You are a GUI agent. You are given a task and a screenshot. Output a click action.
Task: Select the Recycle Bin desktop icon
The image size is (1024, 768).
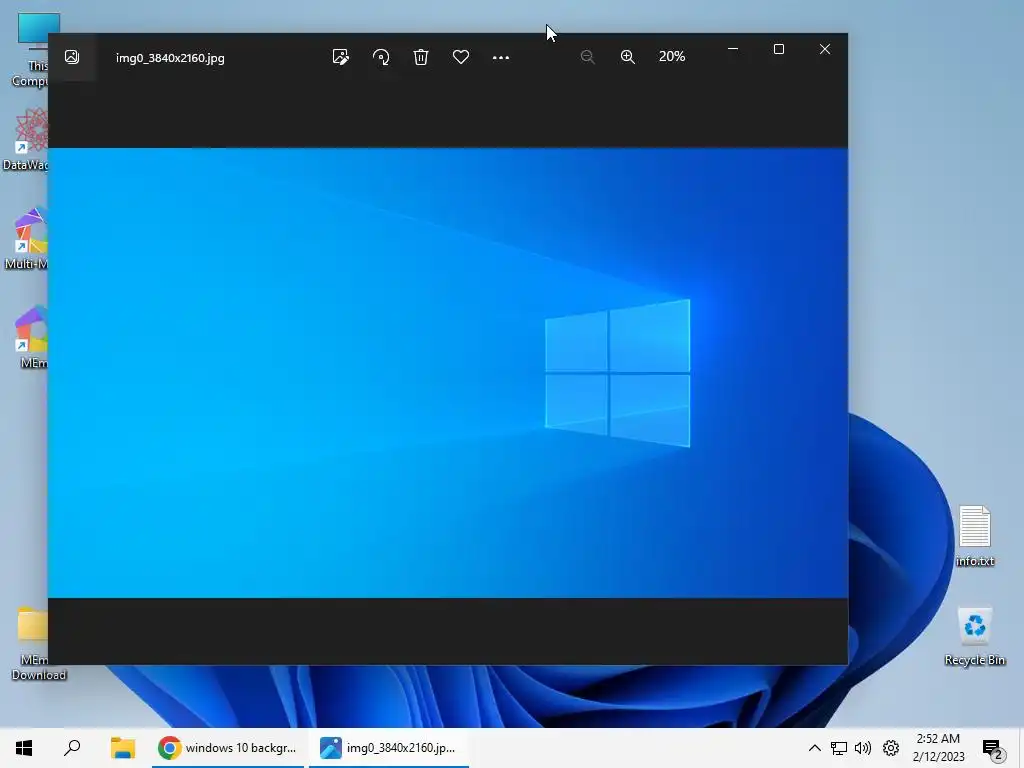974,636
